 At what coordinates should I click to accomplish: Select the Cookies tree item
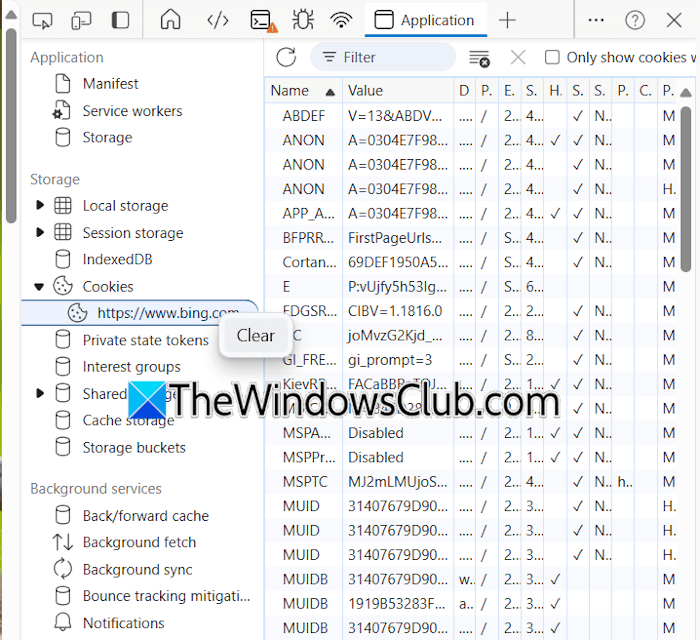pos(108,287)
